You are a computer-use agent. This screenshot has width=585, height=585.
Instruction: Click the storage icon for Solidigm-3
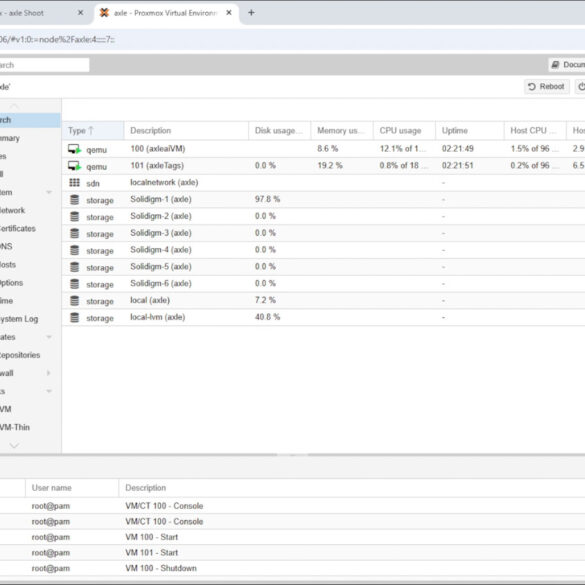pos(74,233)
